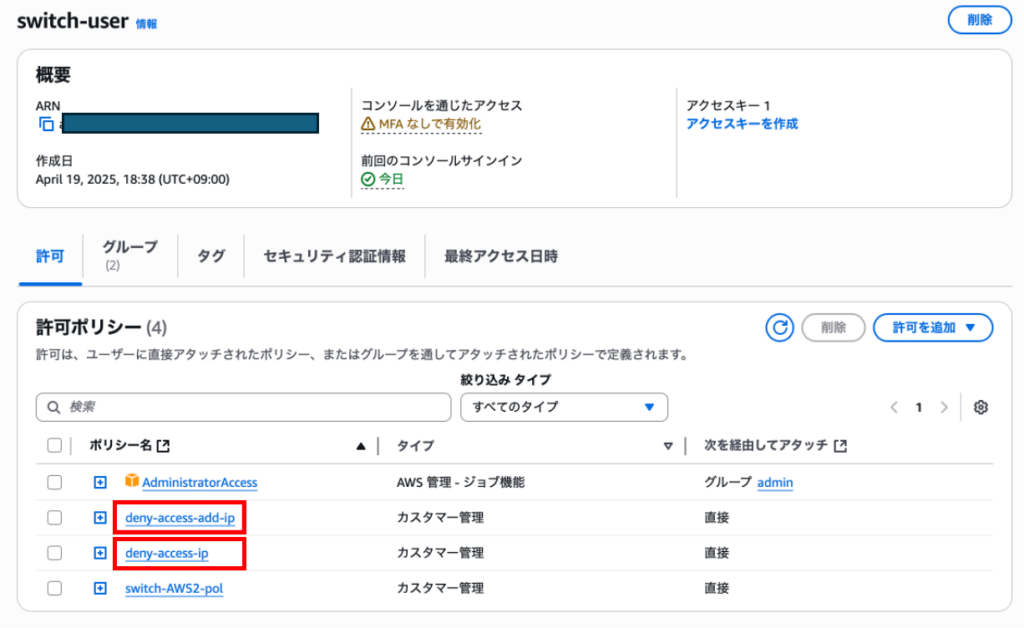
Task: Expand the switch-AWS2-pol policy details
Action: click(x=100, y=588)
